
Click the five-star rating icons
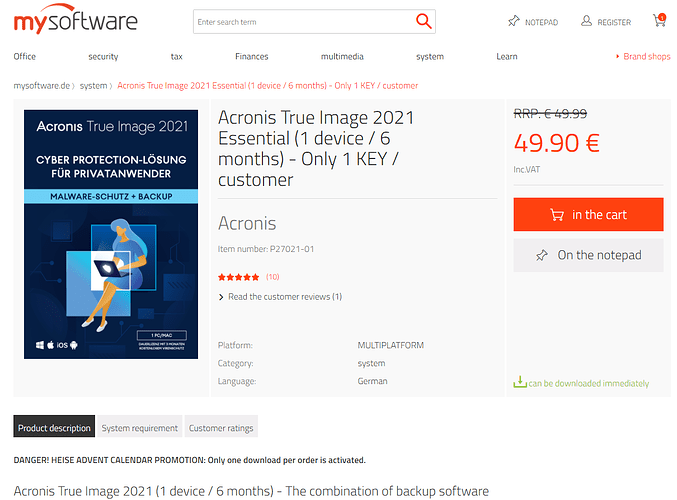[238, 277]
